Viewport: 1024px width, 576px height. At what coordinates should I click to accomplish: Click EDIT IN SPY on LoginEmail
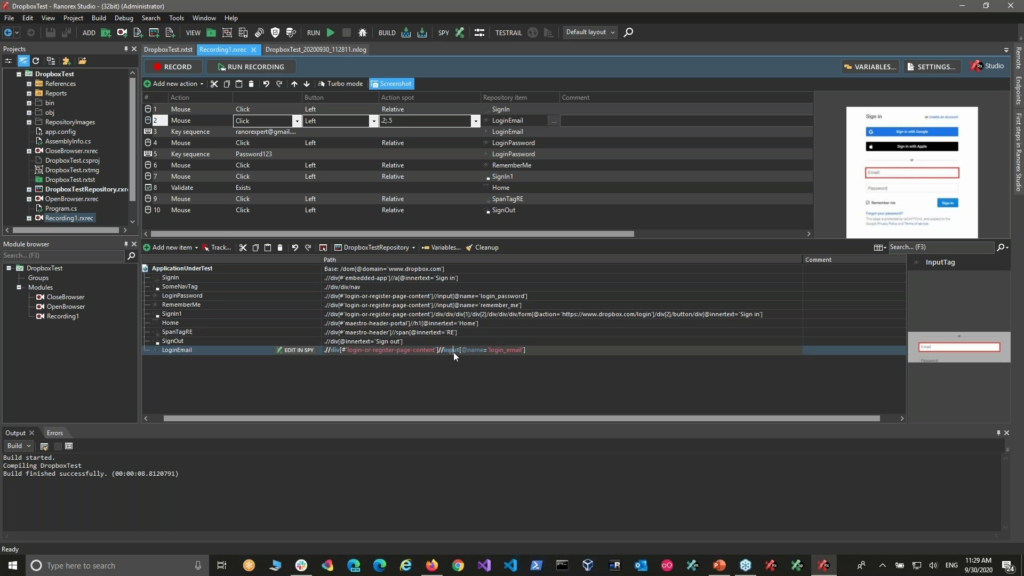click(295, 350)
